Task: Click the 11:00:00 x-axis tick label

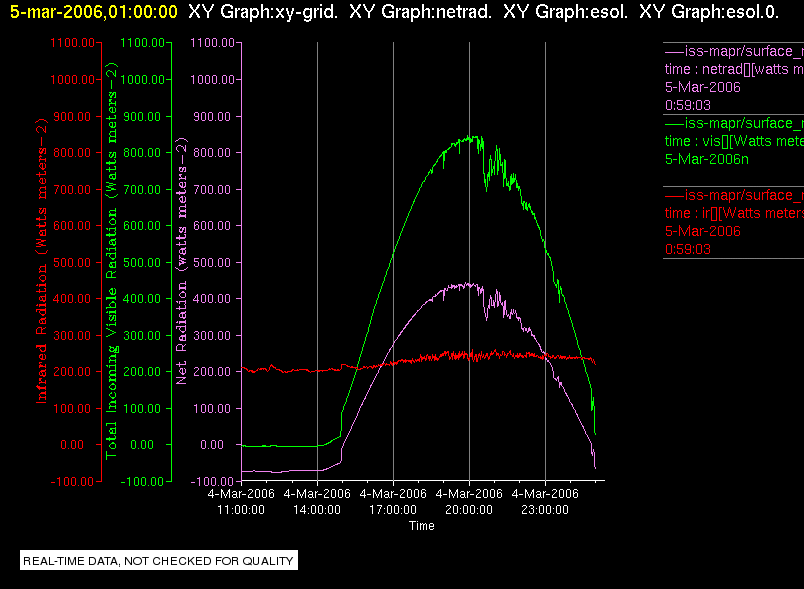Action: tap(241, 510)
